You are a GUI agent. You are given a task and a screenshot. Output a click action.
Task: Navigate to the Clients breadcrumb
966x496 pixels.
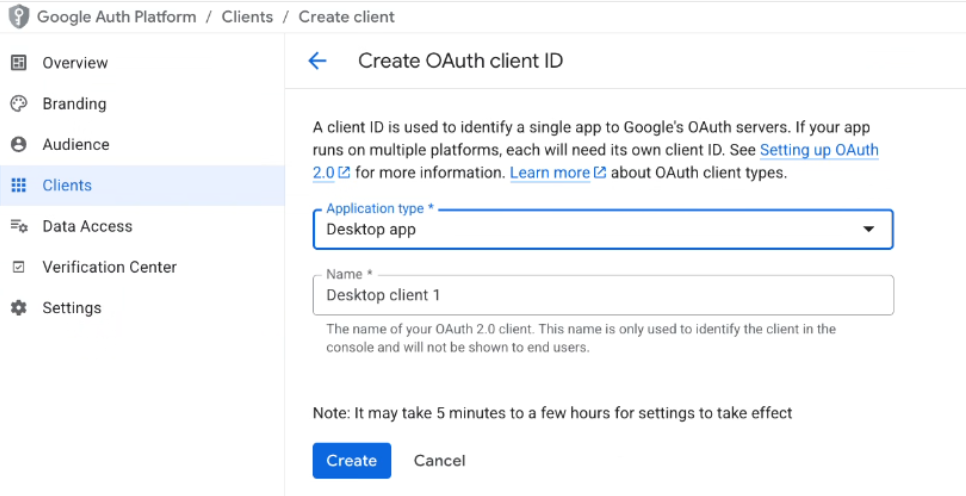246,17
